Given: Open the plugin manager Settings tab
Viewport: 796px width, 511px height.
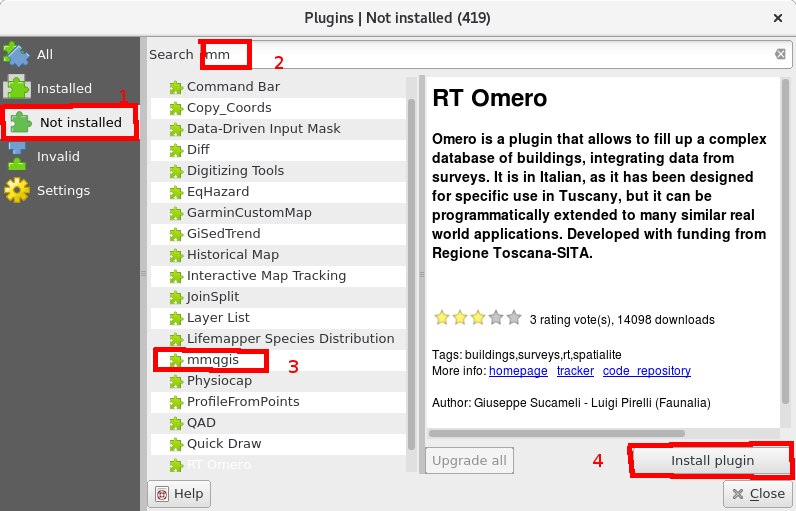Looking at the screenshot, I should point(70,190).
